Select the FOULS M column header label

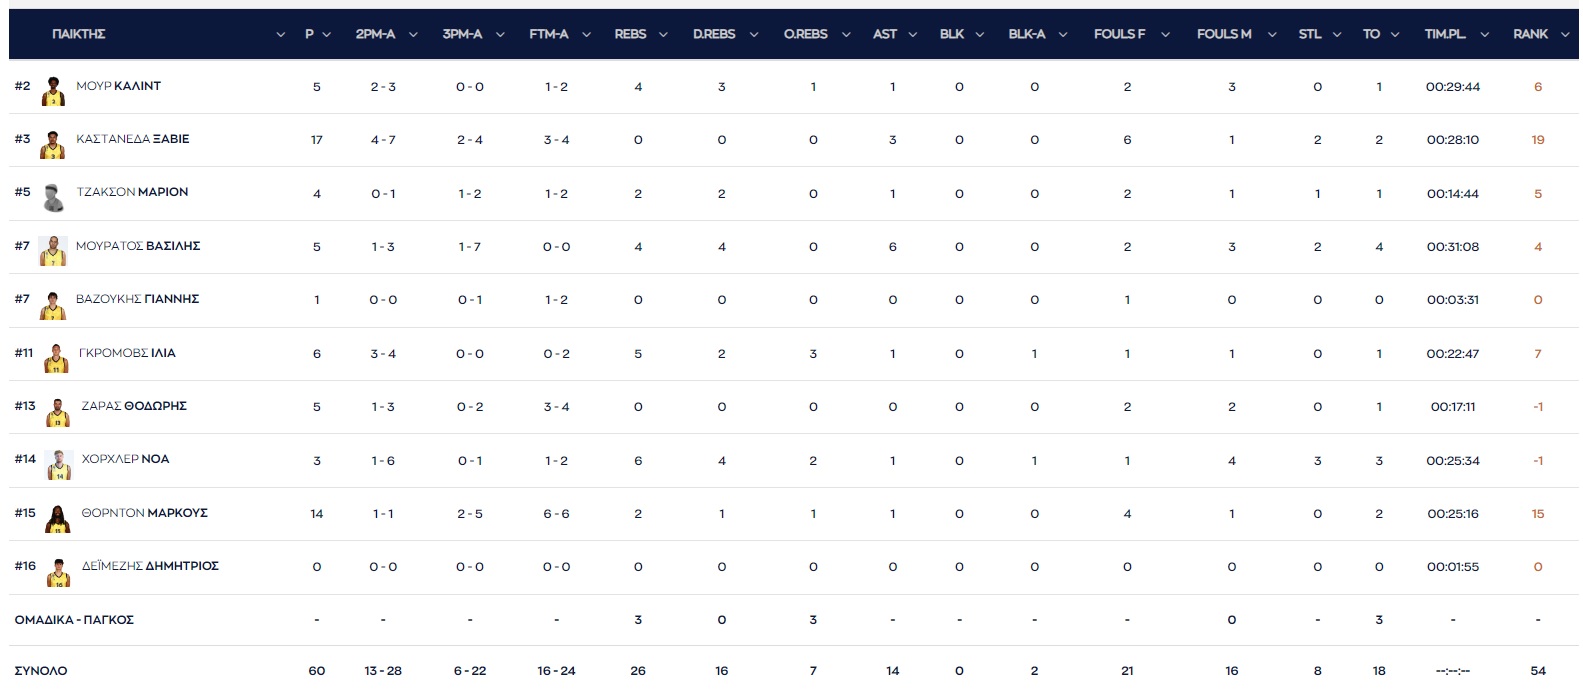(1224, 34)
